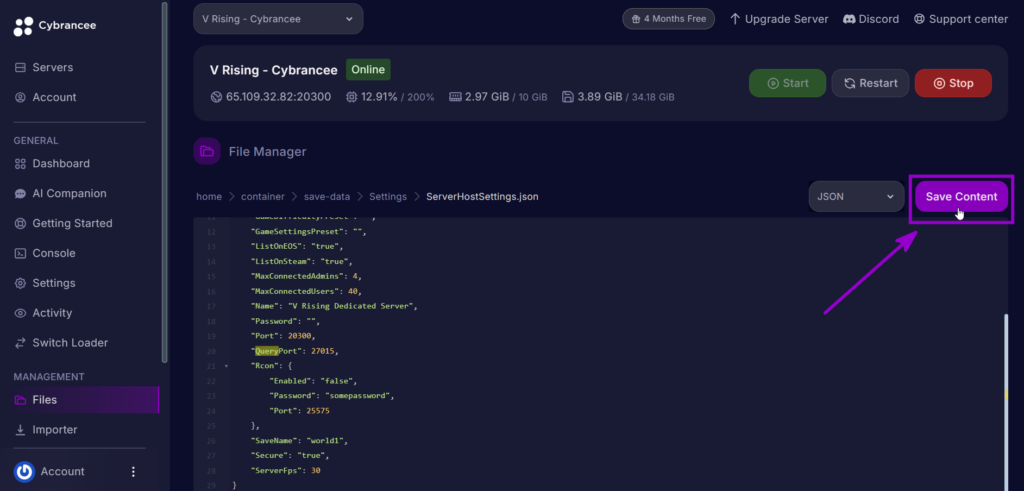This screenshot has width=1024, height=491.
Task: Click the Restart server button
Action: pyautogui.click(x=871, y=83)
